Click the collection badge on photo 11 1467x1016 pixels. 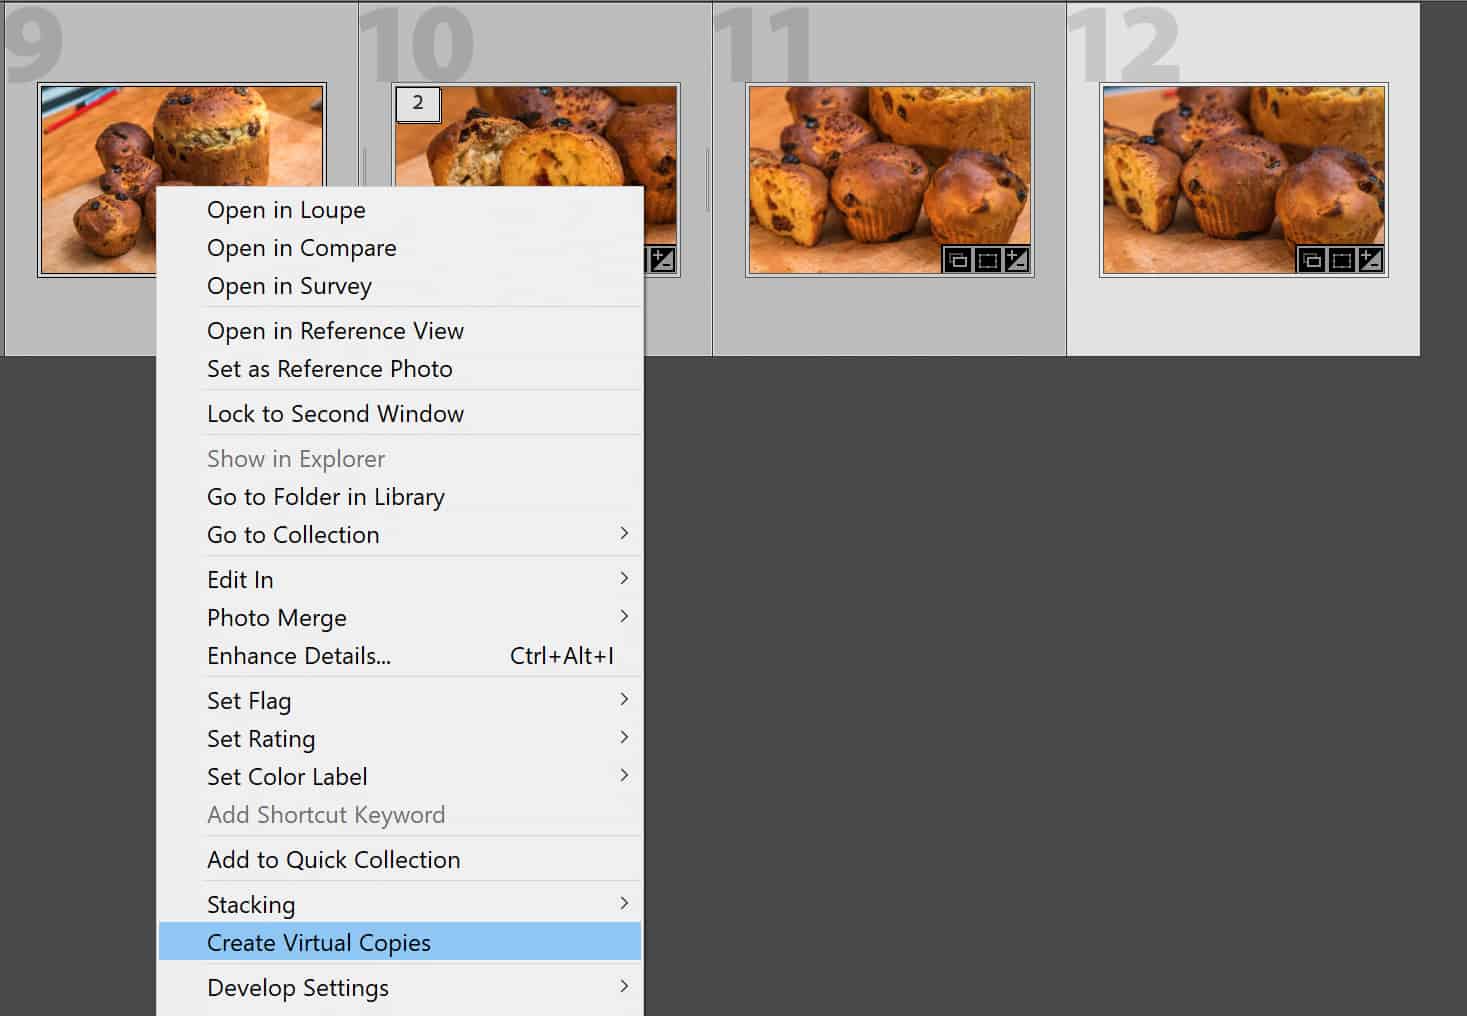click(x=958, y=260)
